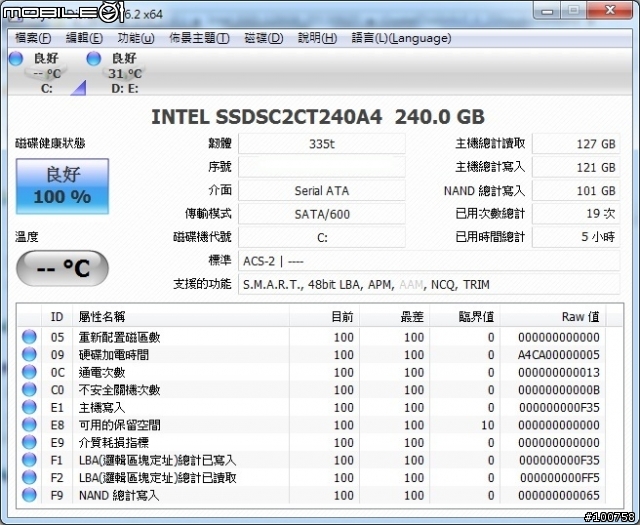Click the host reads value 127 GB
Image resolution: width=640 pixels, height=525 pixels.
[576, 144]
